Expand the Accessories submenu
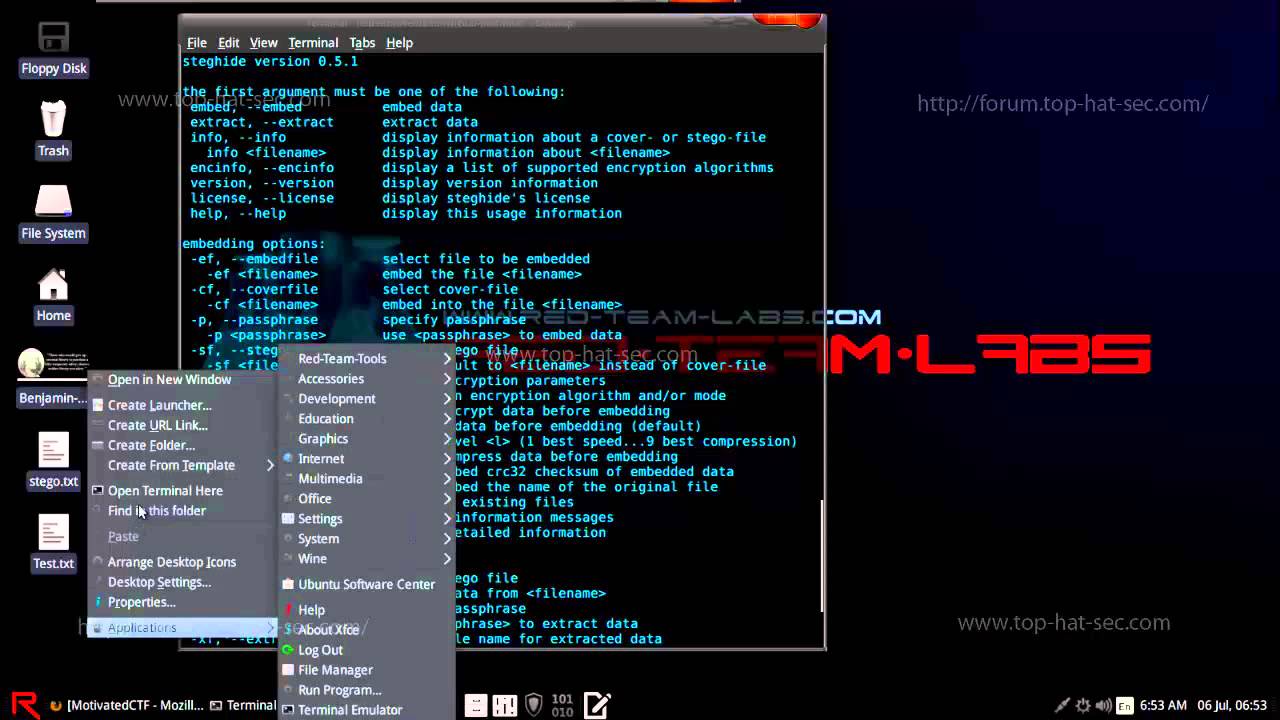Viewport: 1280px width, 720px height. coord(366,379)
